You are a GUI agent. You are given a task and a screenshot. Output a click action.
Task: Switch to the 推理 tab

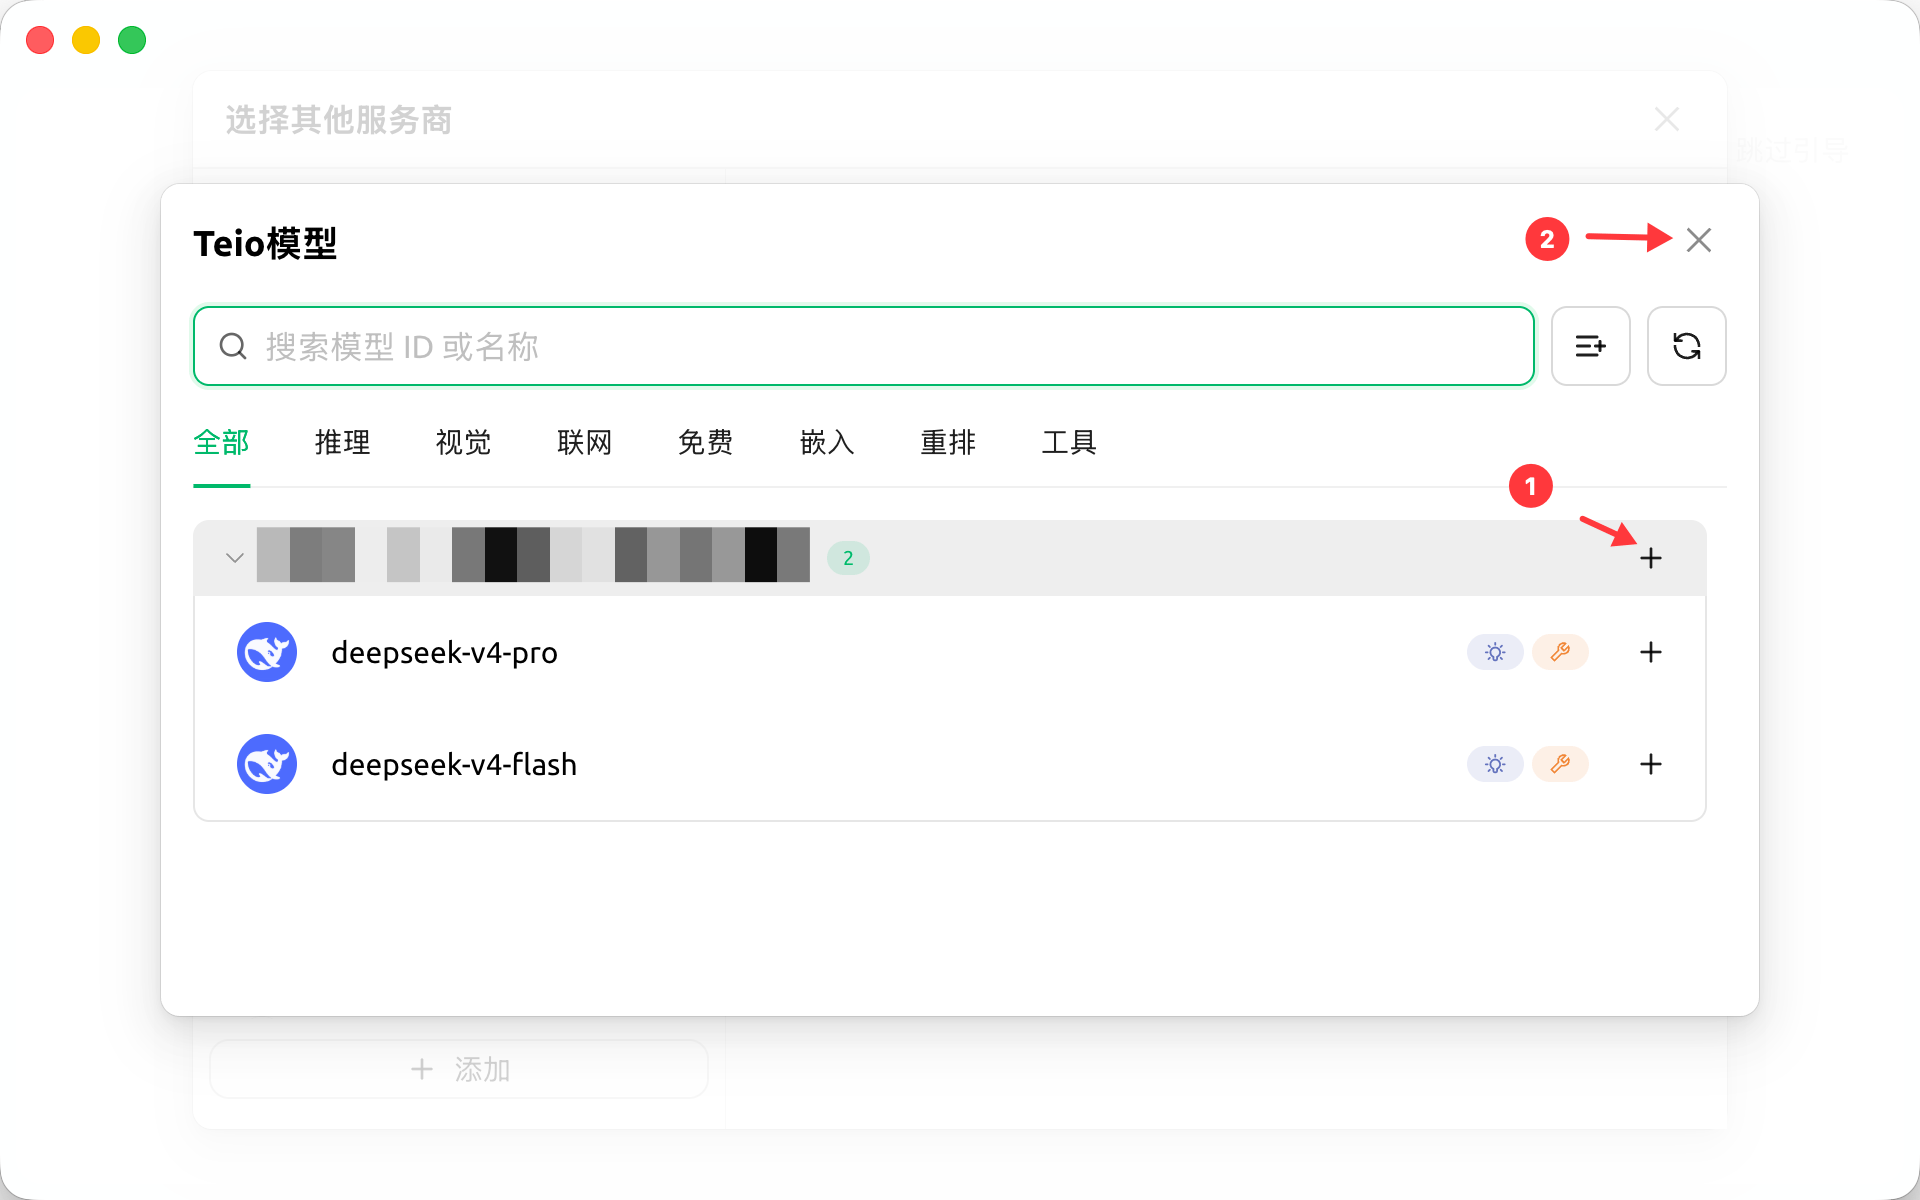pyautogui.click(x=342, y=442)
